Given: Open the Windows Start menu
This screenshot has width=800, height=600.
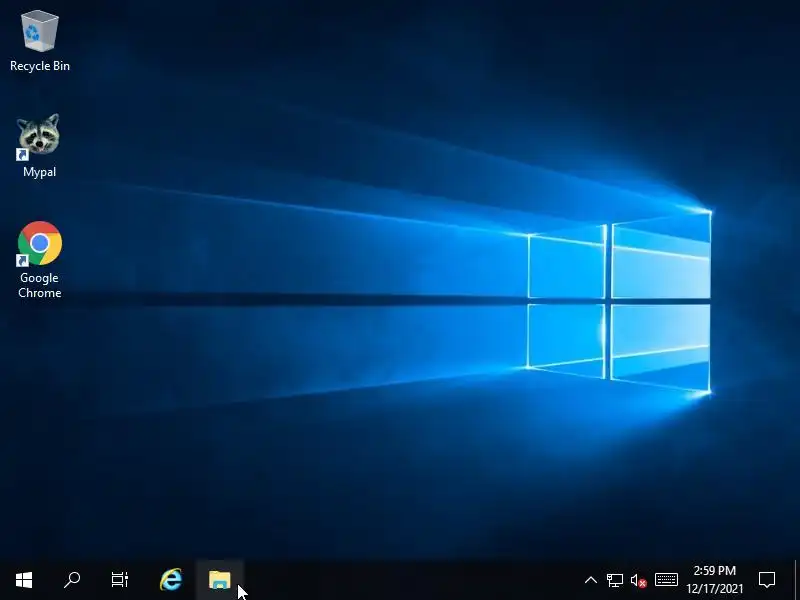Looking at the screenshot, I should [24, 580].
